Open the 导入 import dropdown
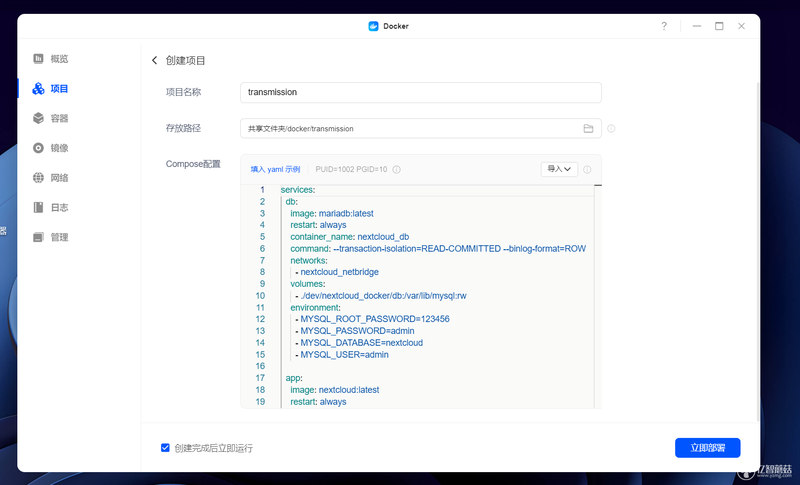The height and width of the screenshot is (485, 800). tap(559, 169)
